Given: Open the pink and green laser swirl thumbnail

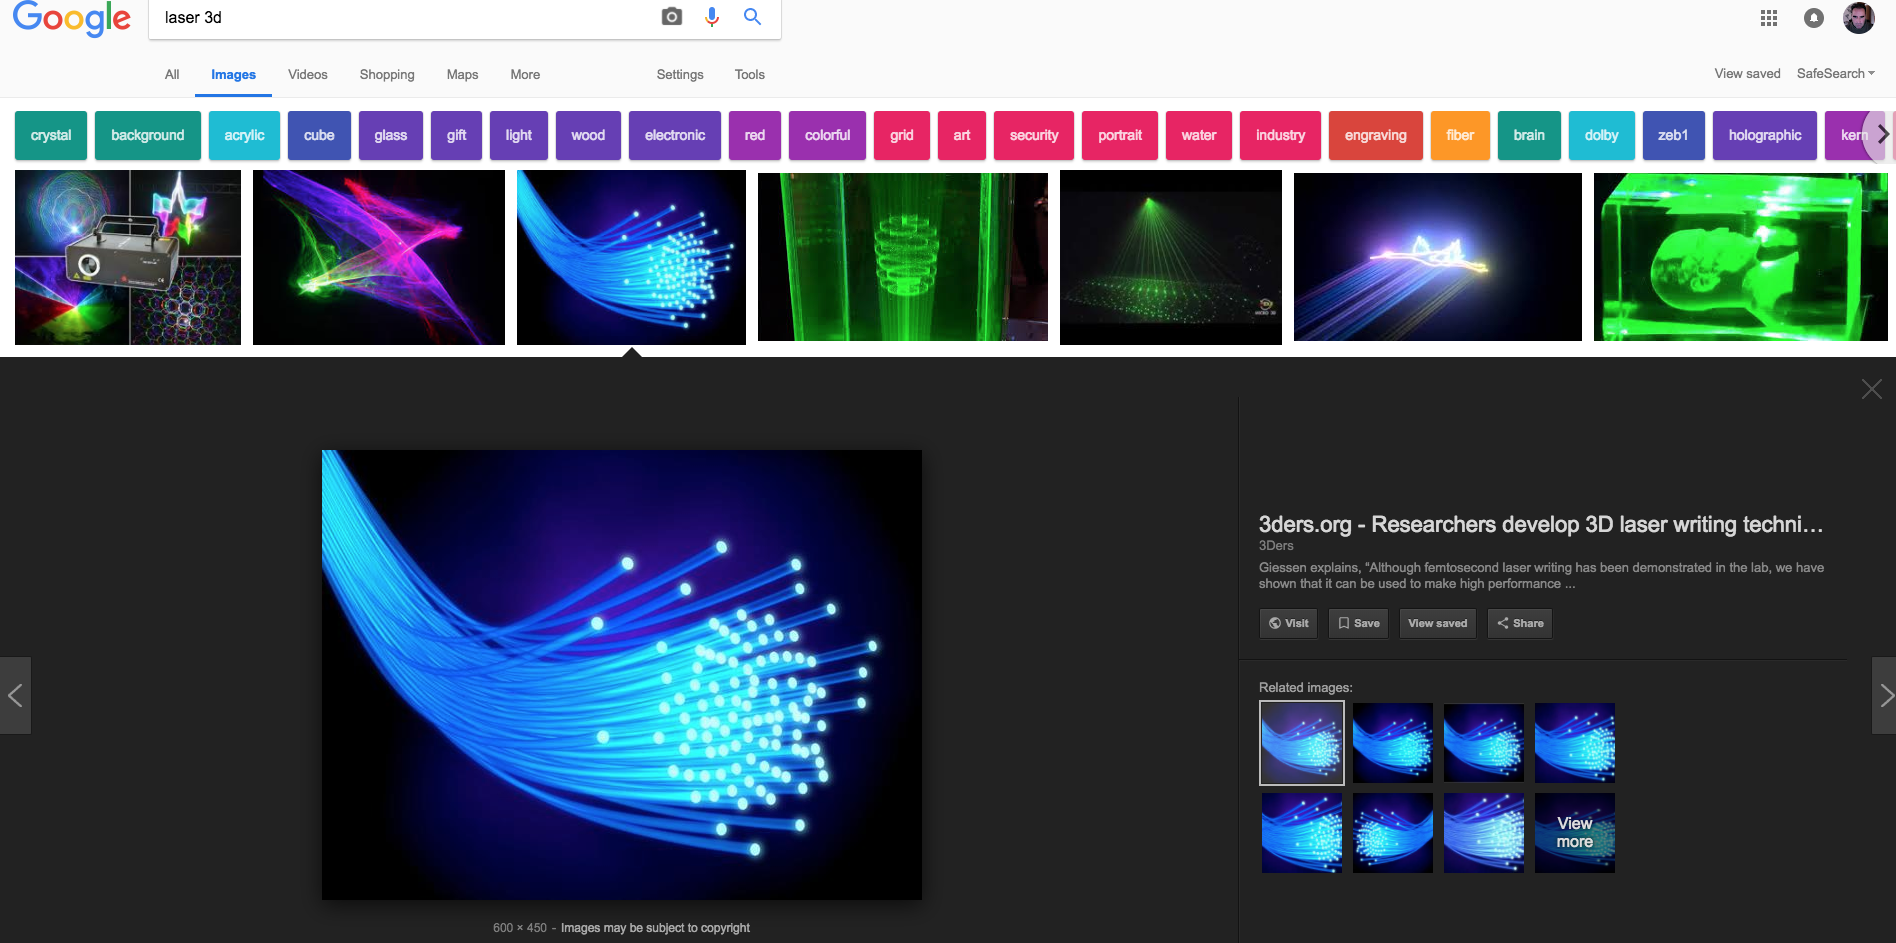Looking at the screenshot, I should 379,257.
